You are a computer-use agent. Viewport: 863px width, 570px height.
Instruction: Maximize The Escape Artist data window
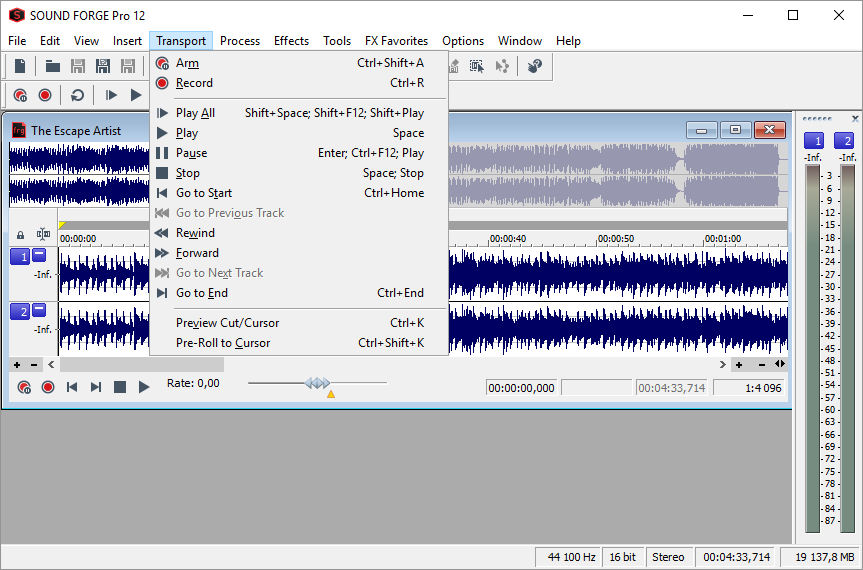pyautogui.click(x=735, y=130)
